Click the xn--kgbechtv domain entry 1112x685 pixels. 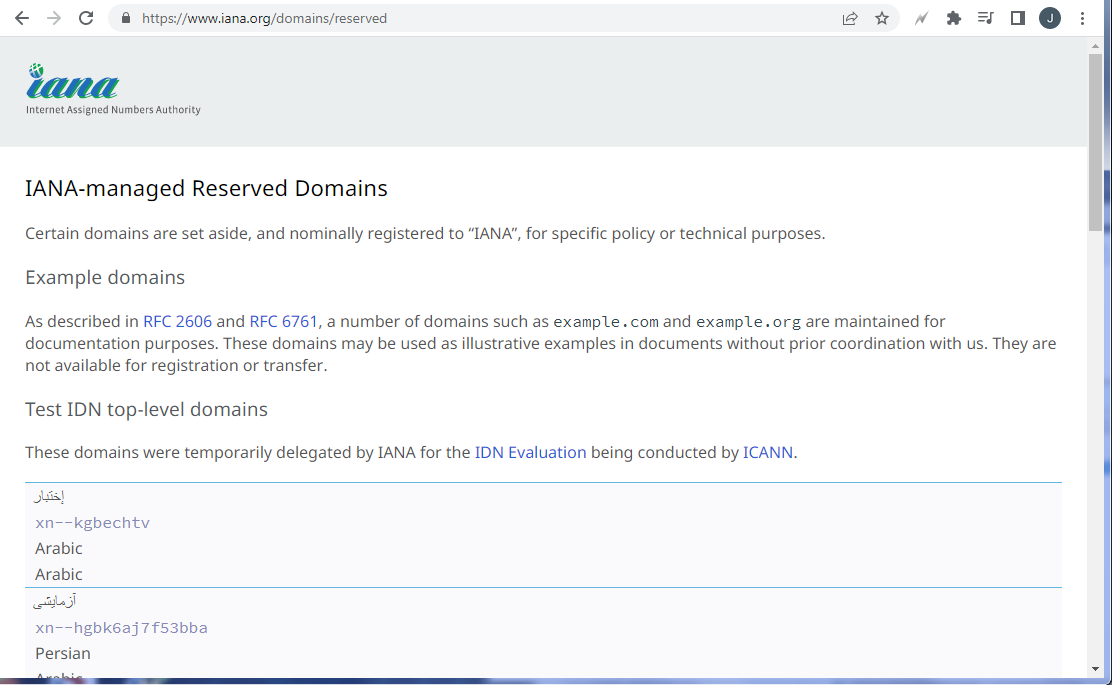[x=92, y=523]
